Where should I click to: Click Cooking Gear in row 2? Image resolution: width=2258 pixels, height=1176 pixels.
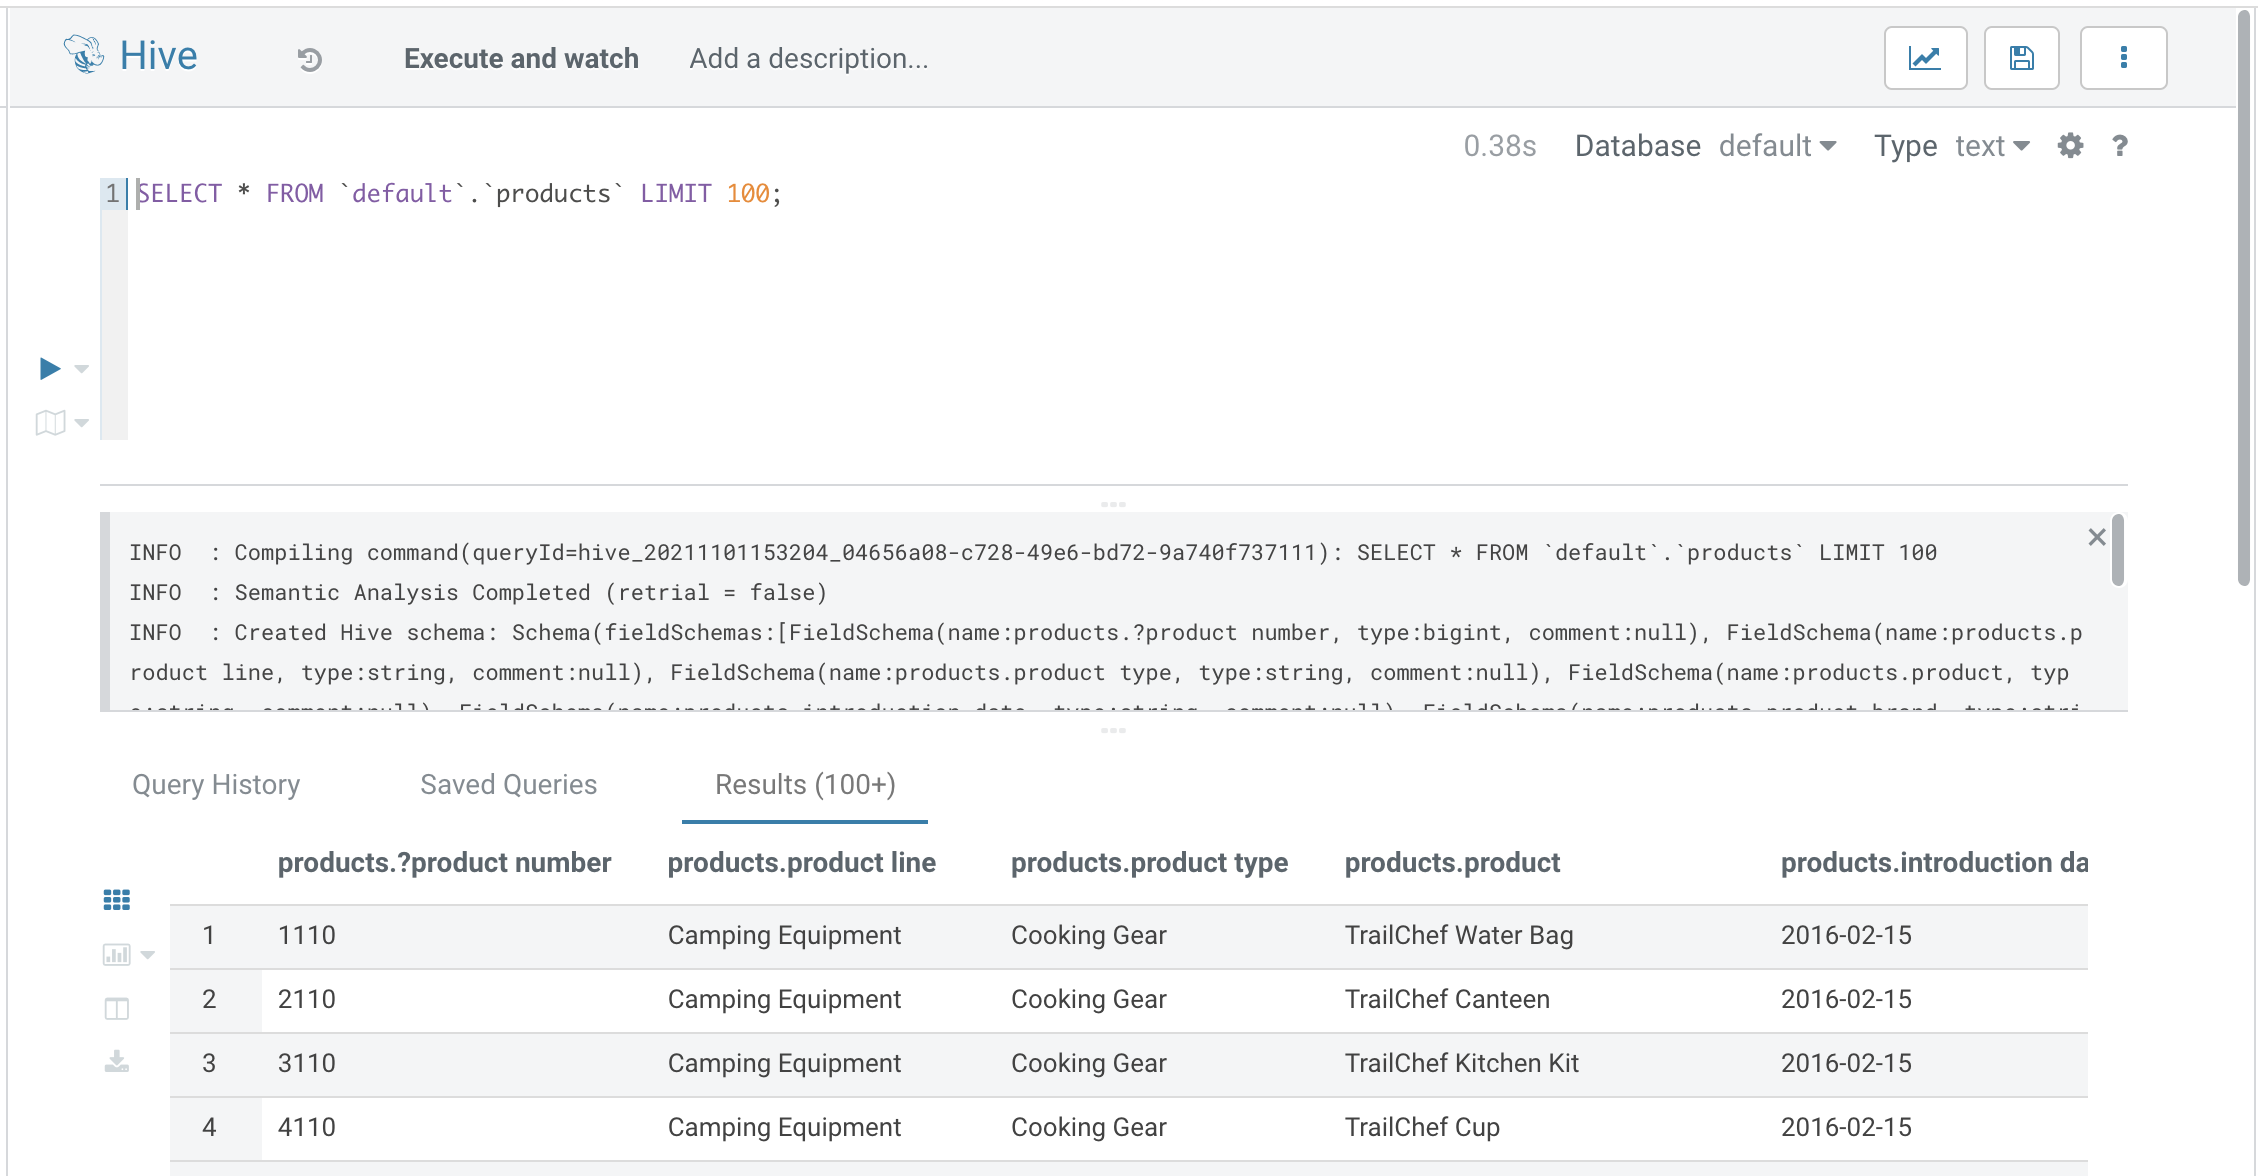(1089, 1000)
